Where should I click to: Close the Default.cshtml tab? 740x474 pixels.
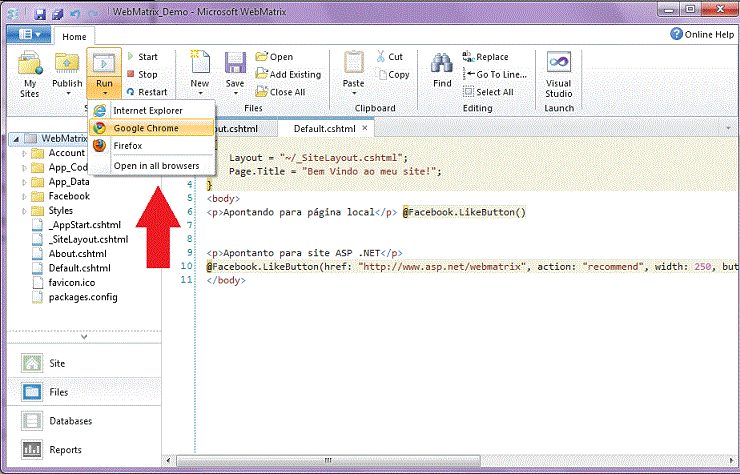(365, 128)
